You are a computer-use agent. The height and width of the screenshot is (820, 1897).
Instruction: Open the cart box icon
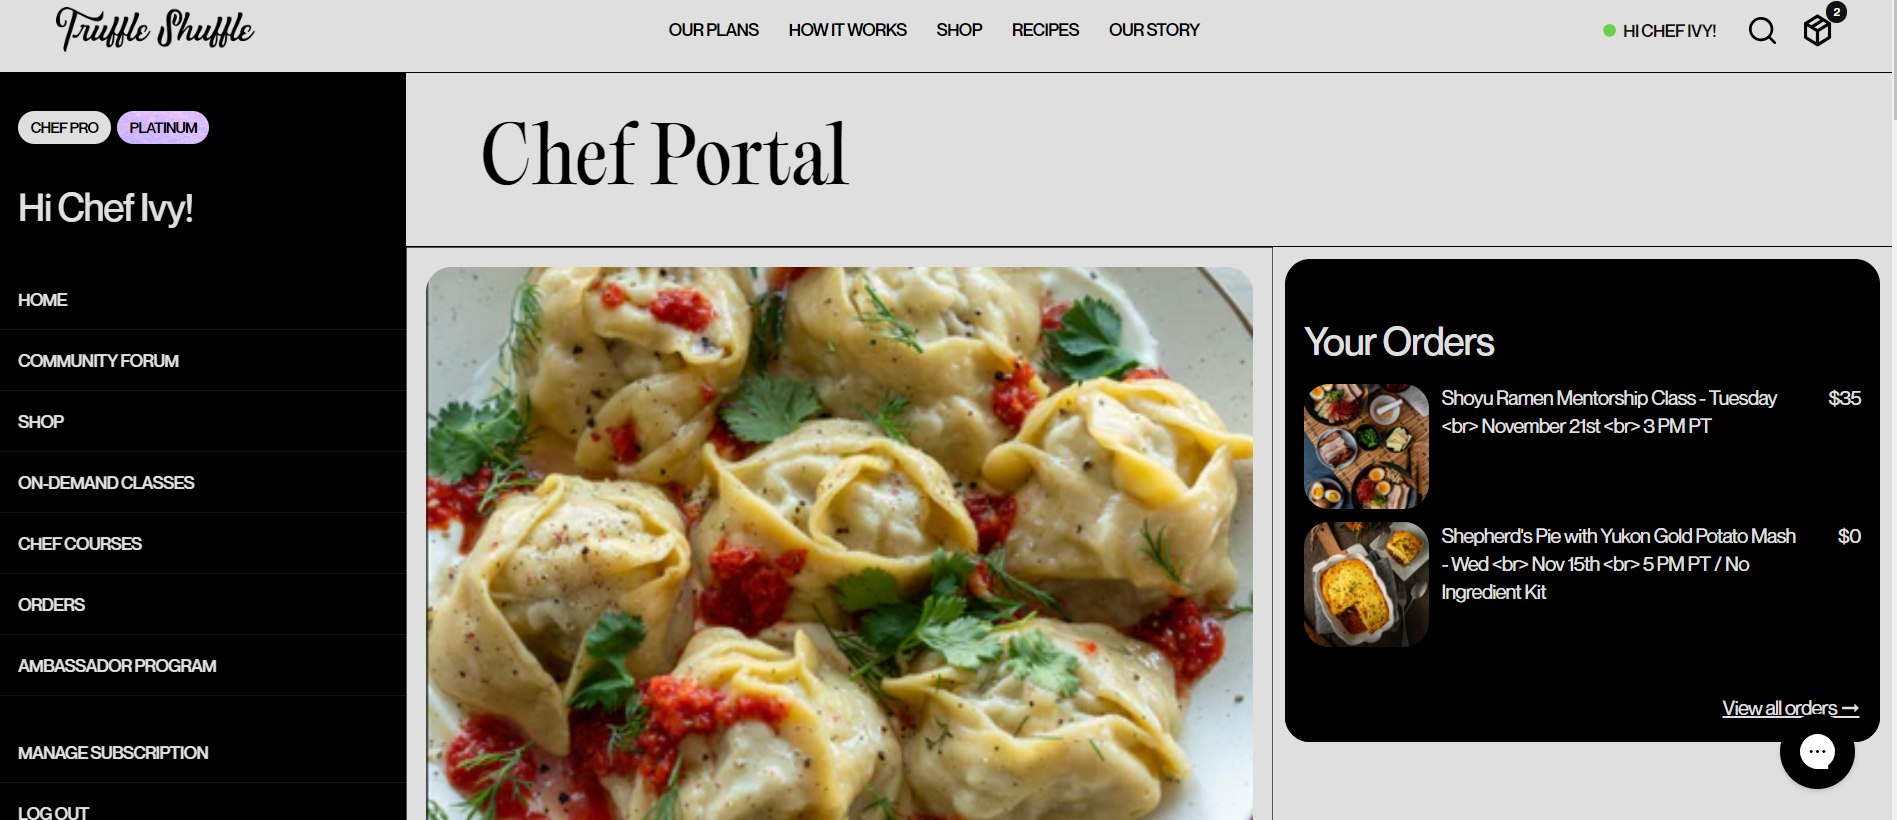click(x=1818, y=30)
